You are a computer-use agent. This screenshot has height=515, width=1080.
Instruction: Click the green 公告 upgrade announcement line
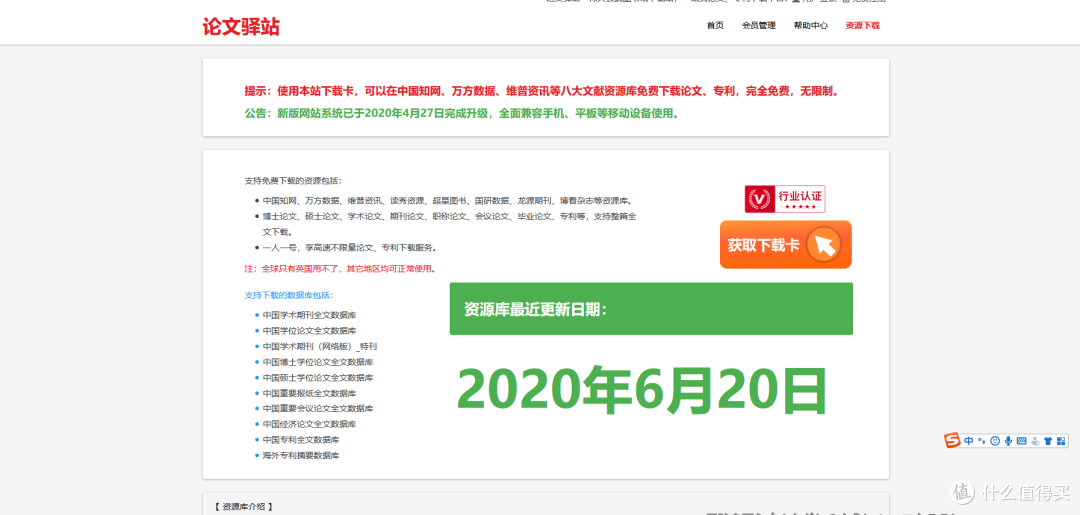tap(462, 114)
